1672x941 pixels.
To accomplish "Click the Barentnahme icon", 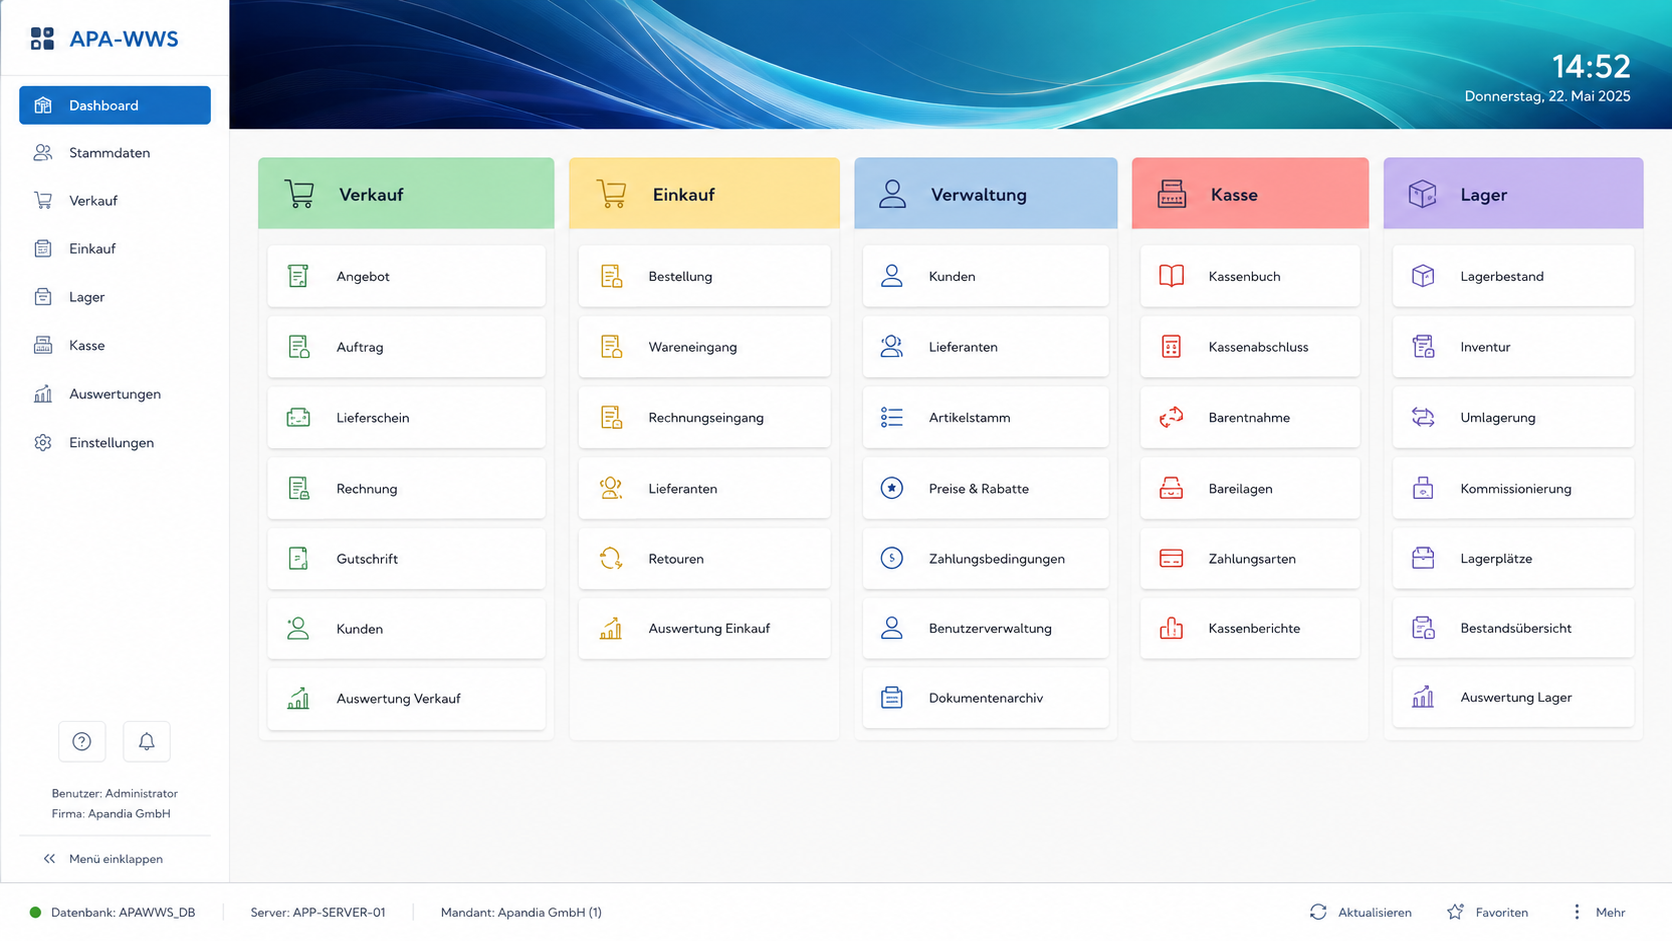I will click(x=1171, y=417).
